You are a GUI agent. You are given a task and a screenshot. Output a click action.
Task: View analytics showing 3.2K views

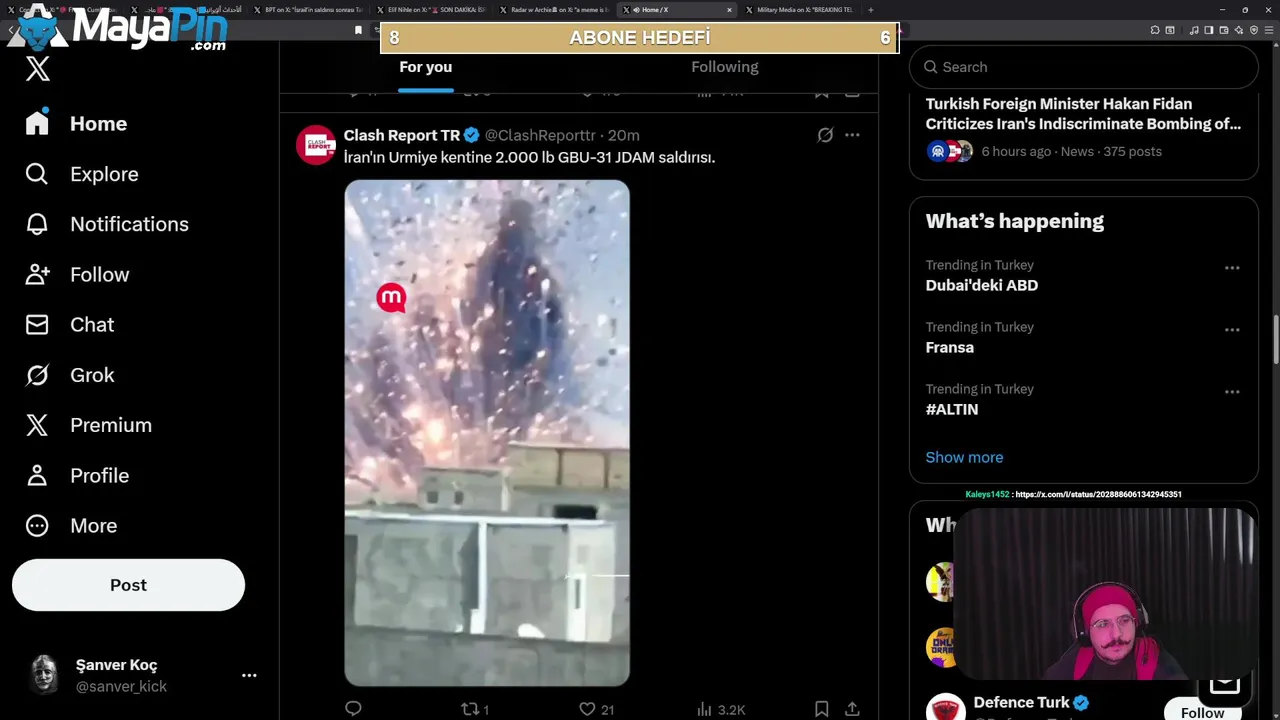[721, 709]
